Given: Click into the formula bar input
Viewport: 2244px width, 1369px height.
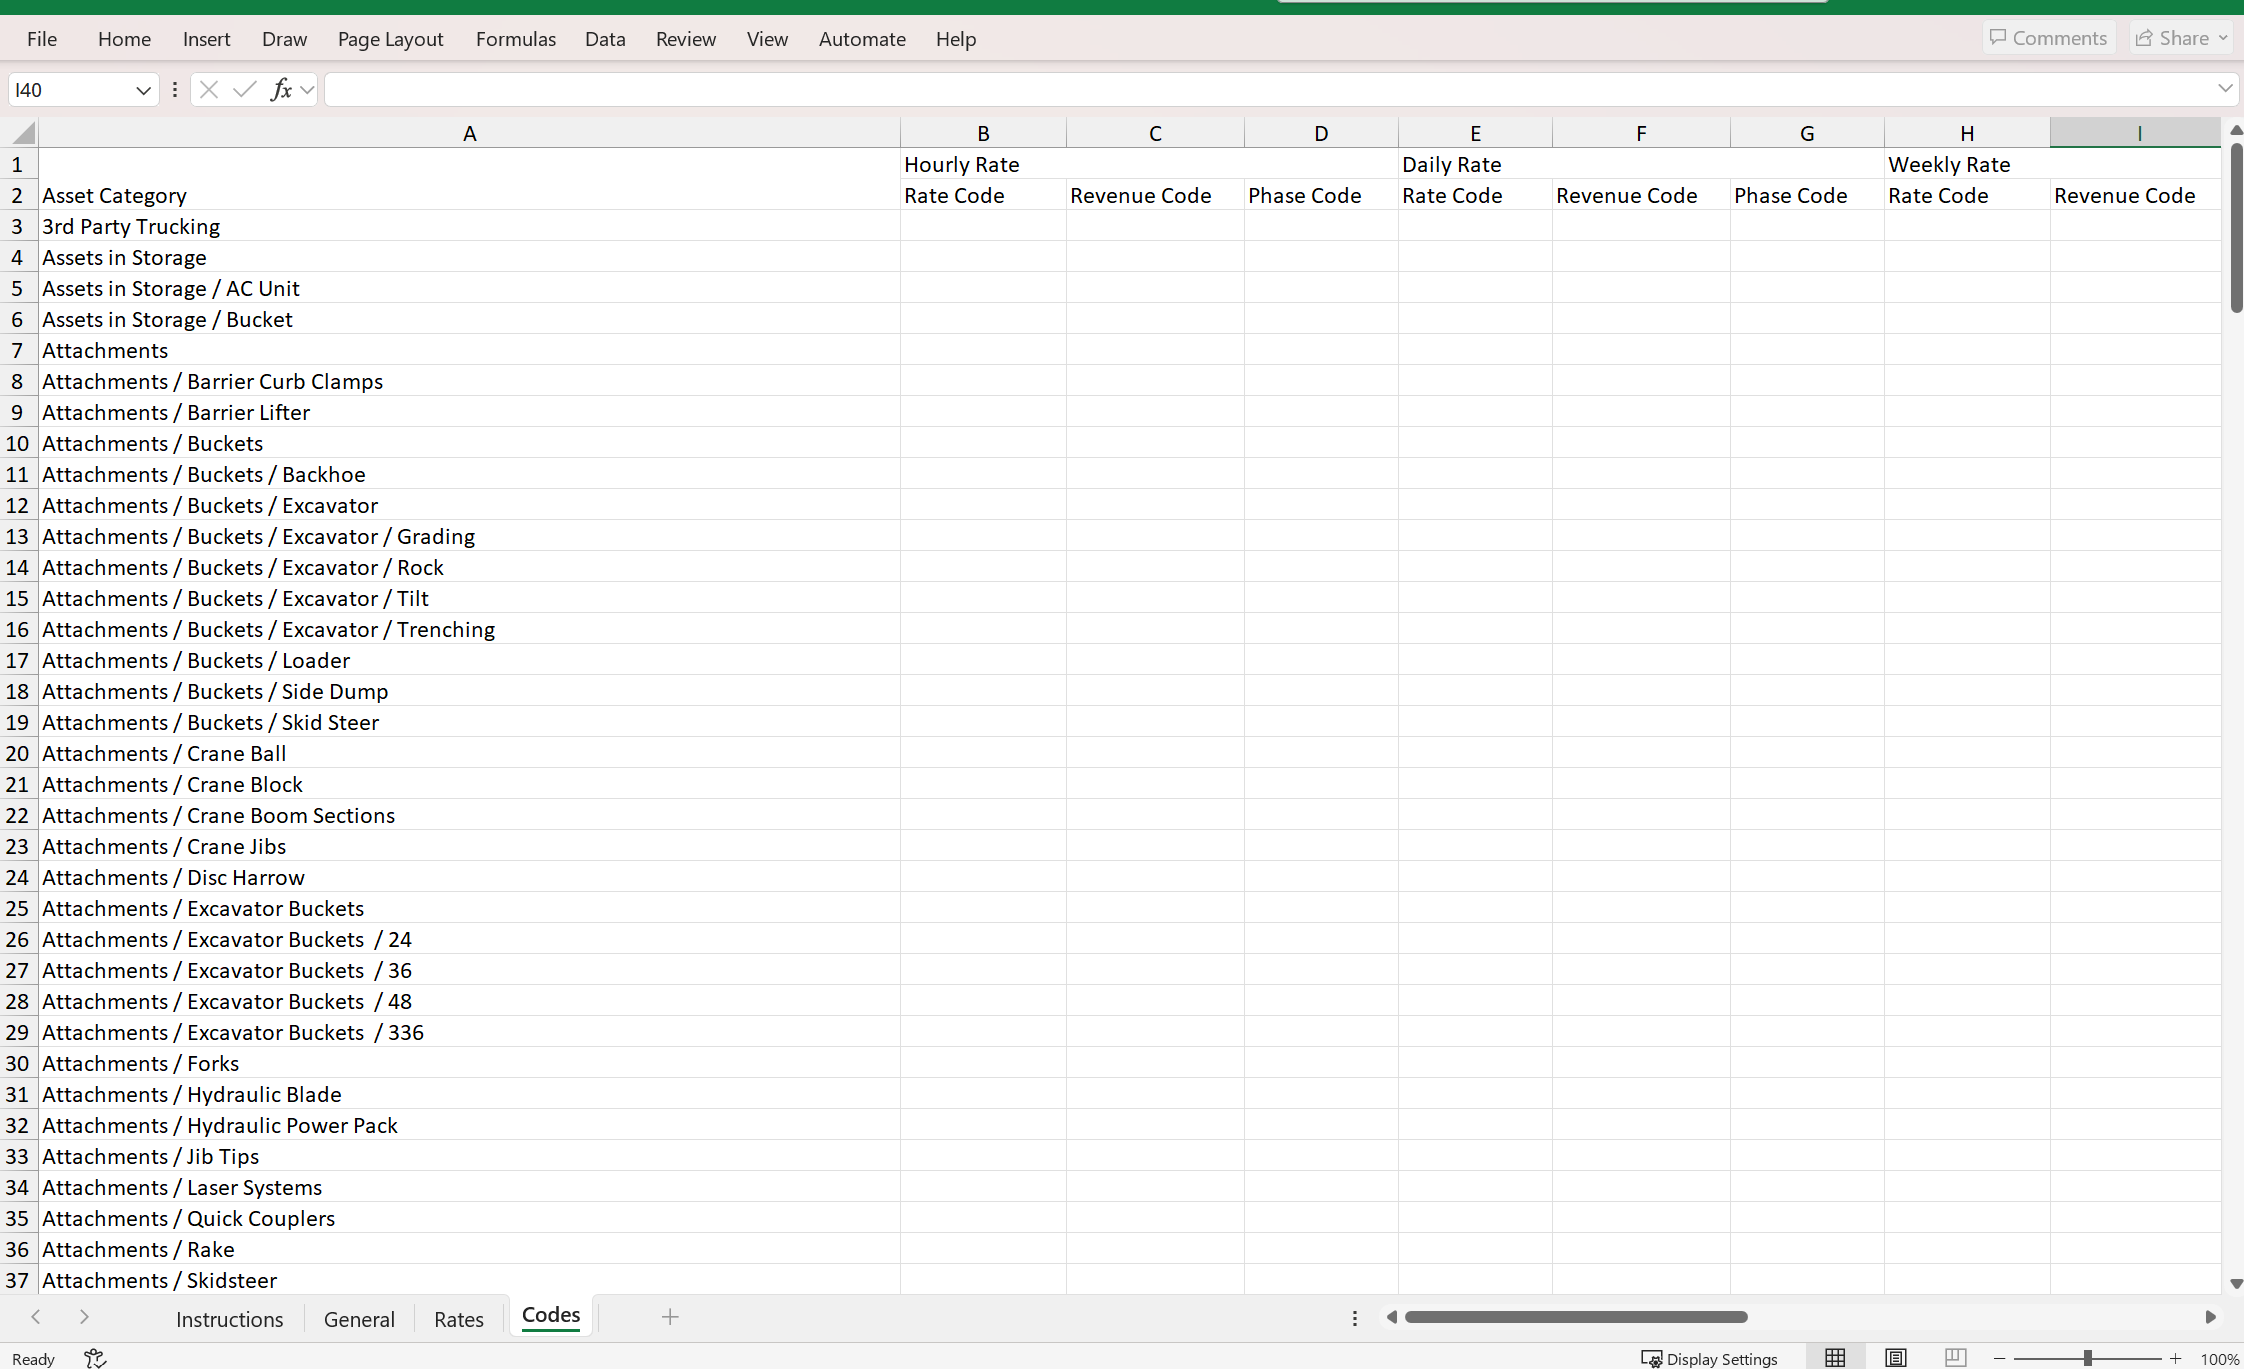Looking at the screenshot, I should 1270,90.
